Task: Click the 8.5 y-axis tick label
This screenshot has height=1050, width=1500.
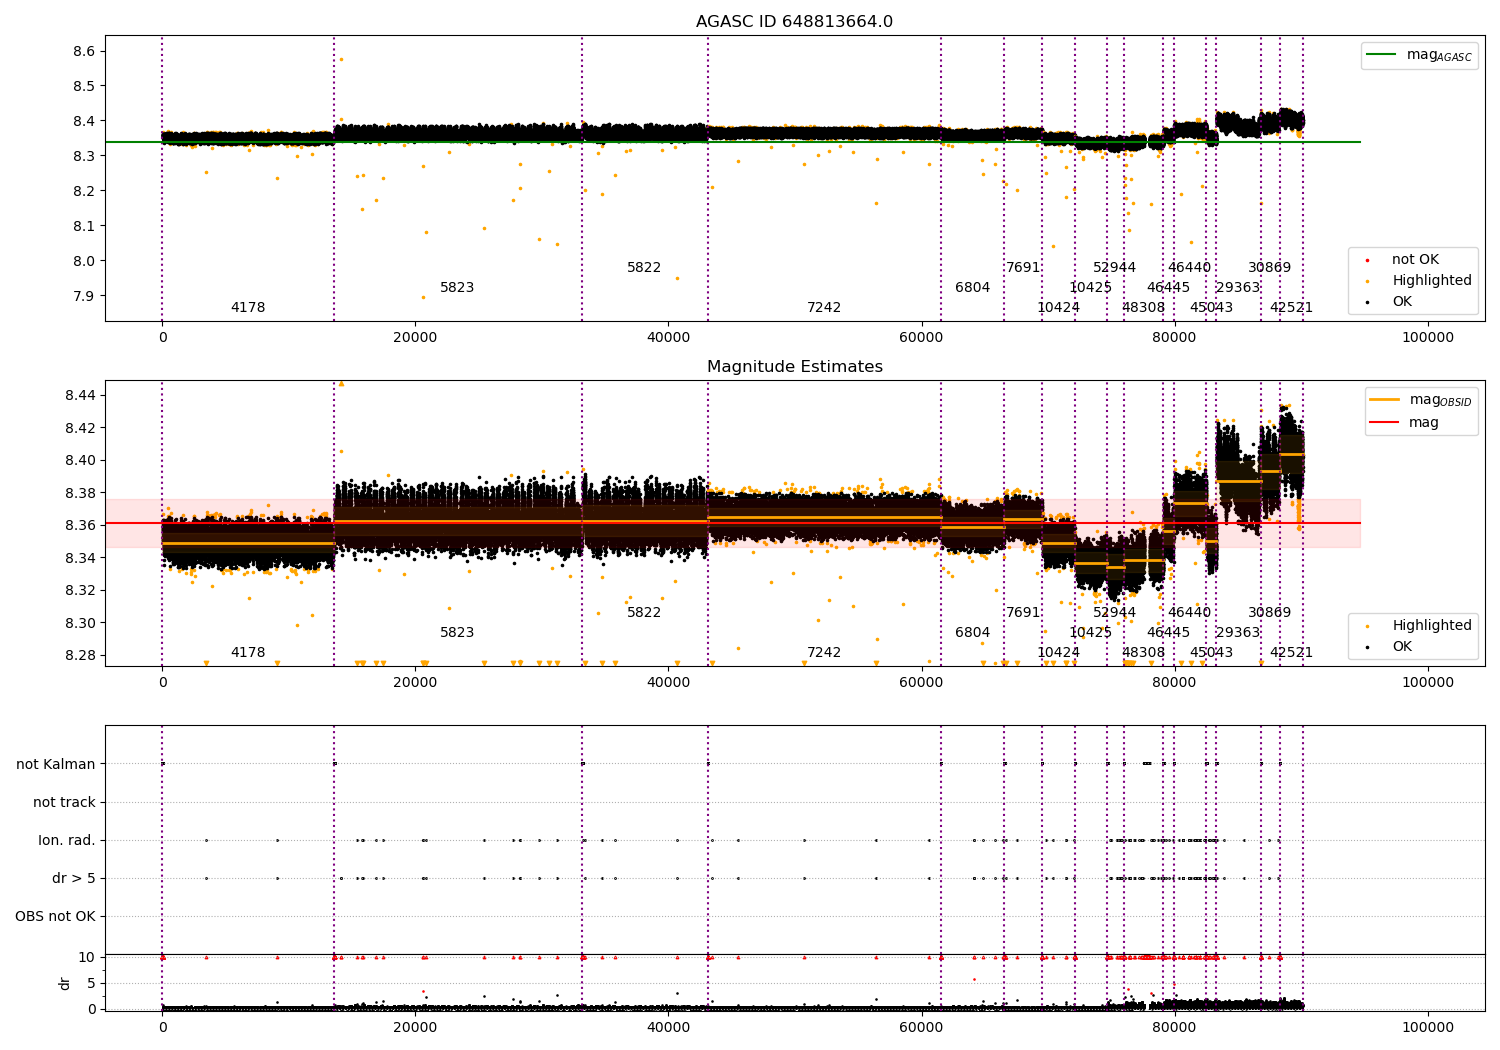Action: [86, 86]
